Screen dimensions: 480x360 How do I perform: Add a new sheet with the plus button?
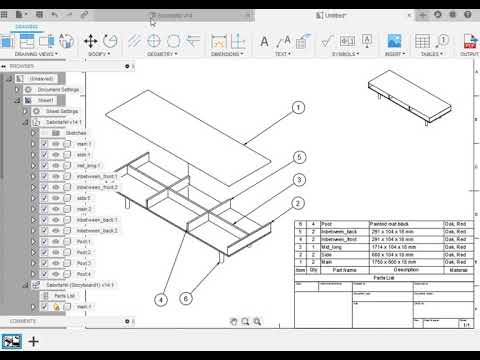[x=33, y=341]
